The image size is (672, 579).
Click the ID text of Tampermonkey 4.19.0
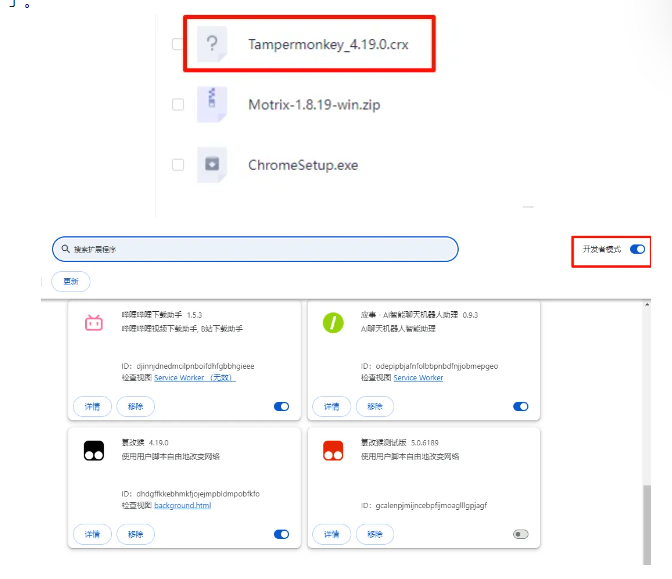pyautogui.click(x=191, y=494)
